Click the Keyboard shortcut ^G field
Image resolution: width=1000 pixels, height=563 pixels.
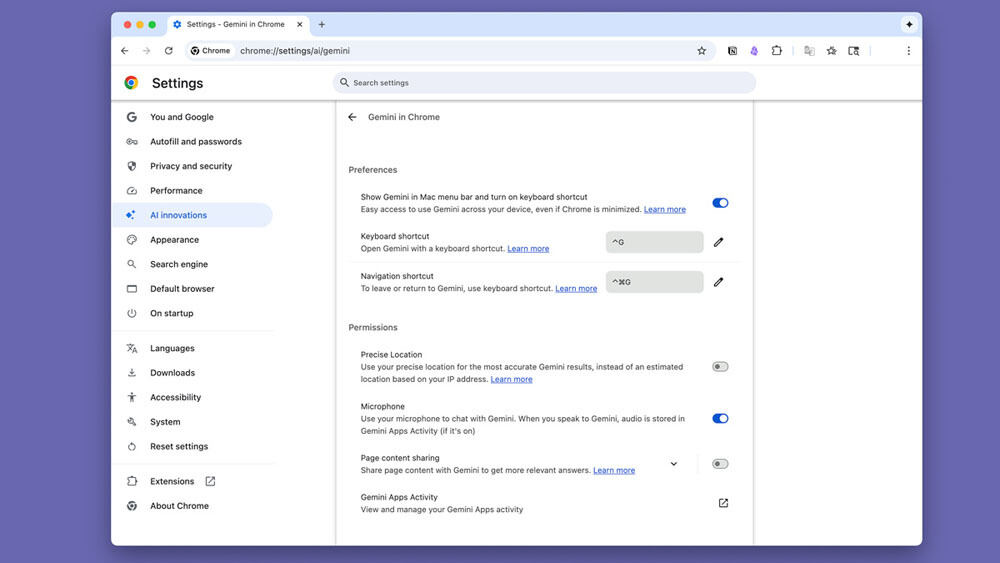pos(654,242)
